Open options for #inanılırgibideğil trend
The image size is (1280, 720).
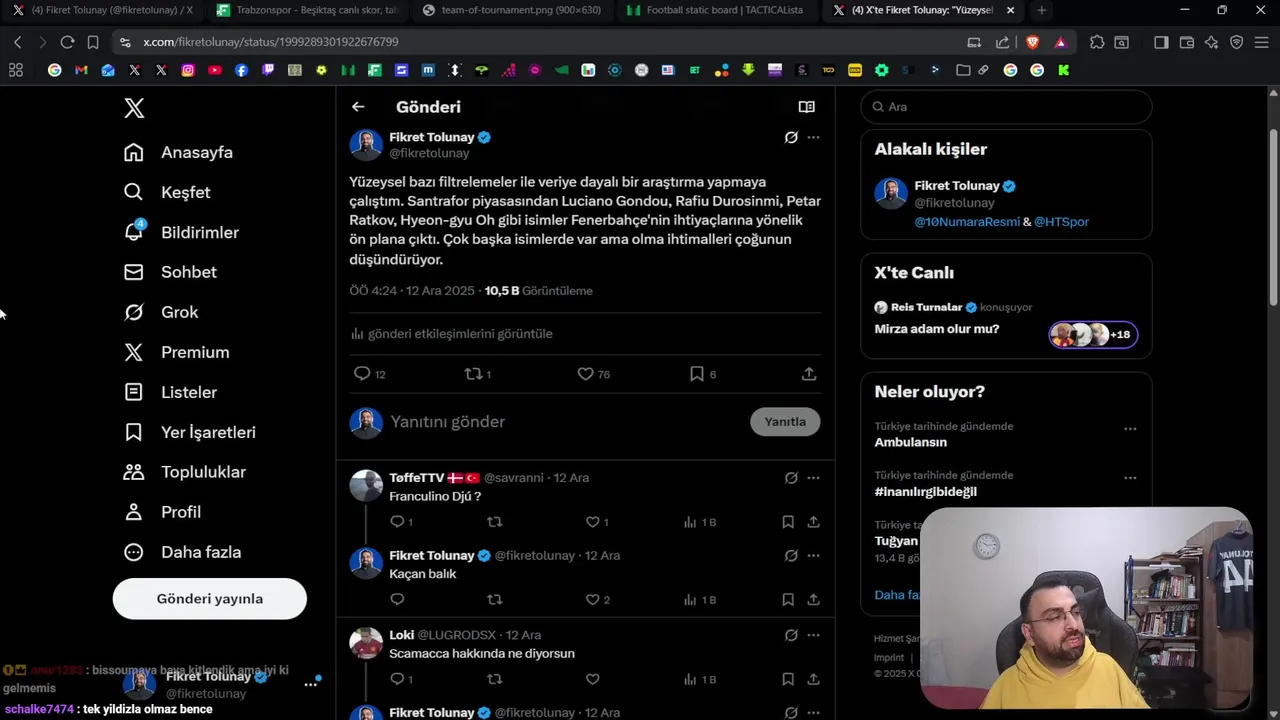1130,478
